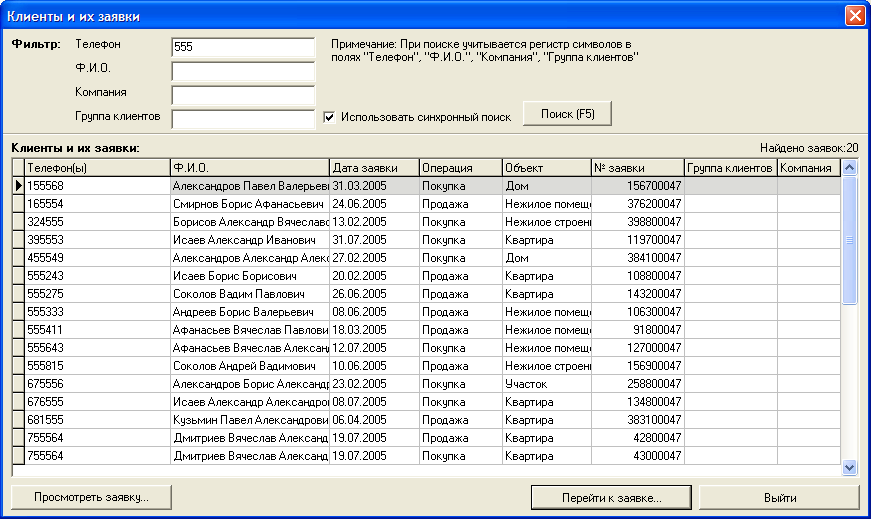Viewport: 871px width, 519px height.
Task: Click the Ф.И.О. column header
Action: tap(249, 168)
